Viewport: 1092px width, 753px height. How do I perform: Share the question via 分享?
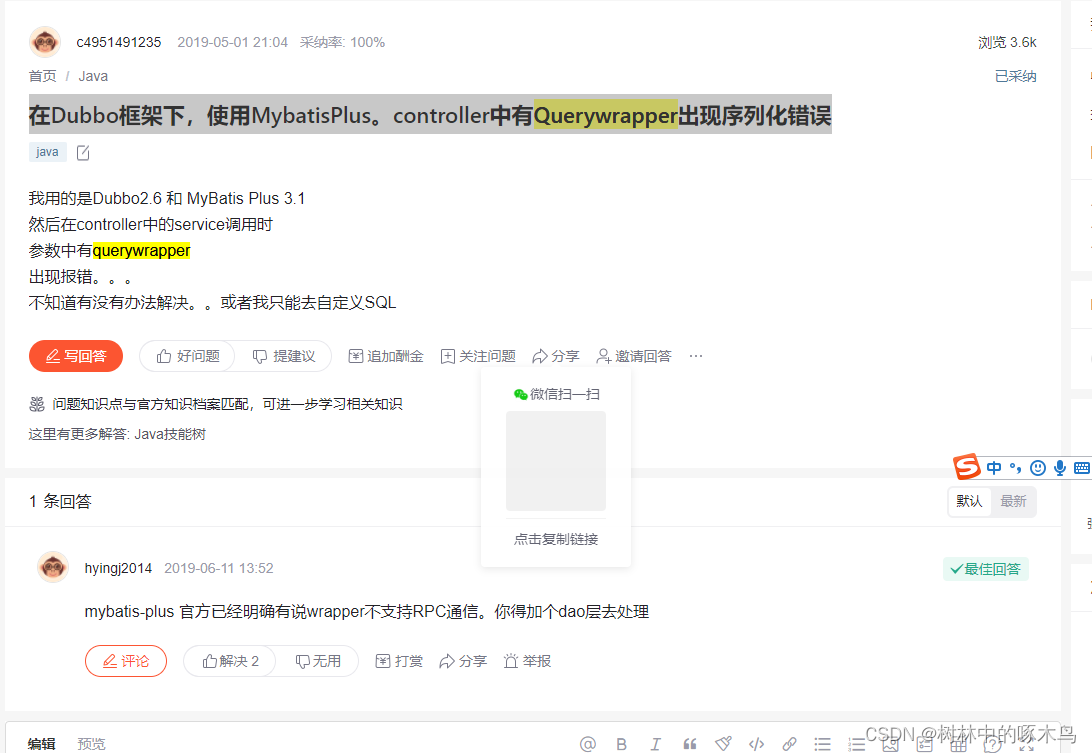coord(556,356)
